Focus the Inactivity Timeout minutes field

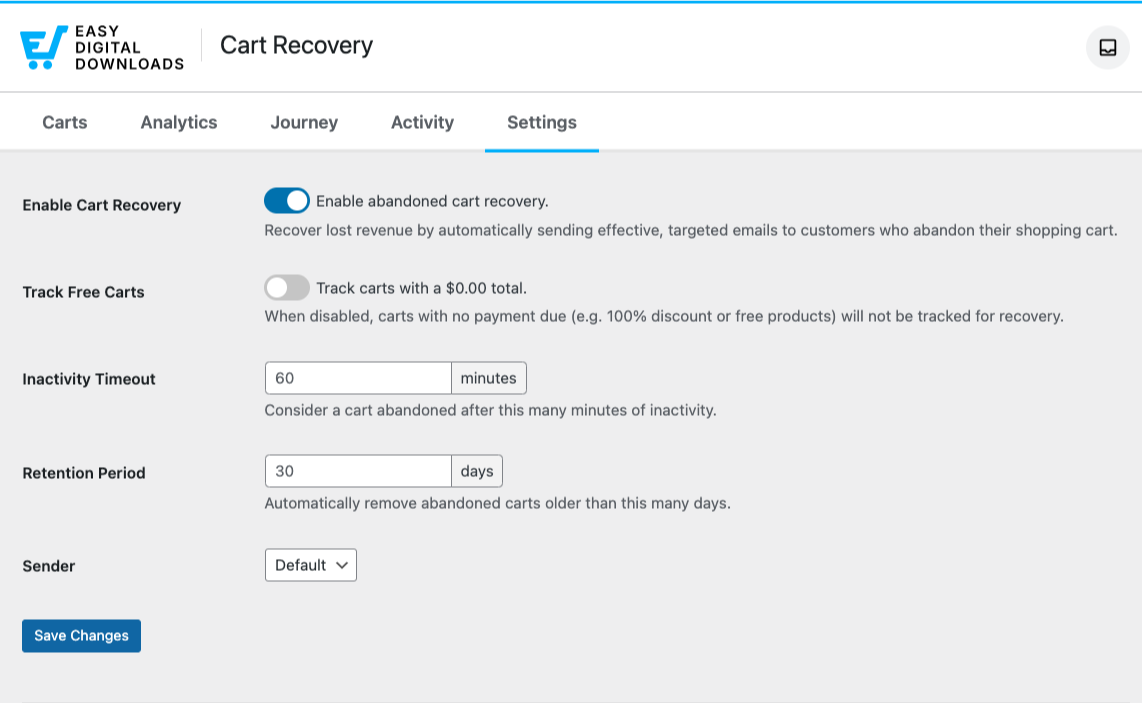pos(358,378)
